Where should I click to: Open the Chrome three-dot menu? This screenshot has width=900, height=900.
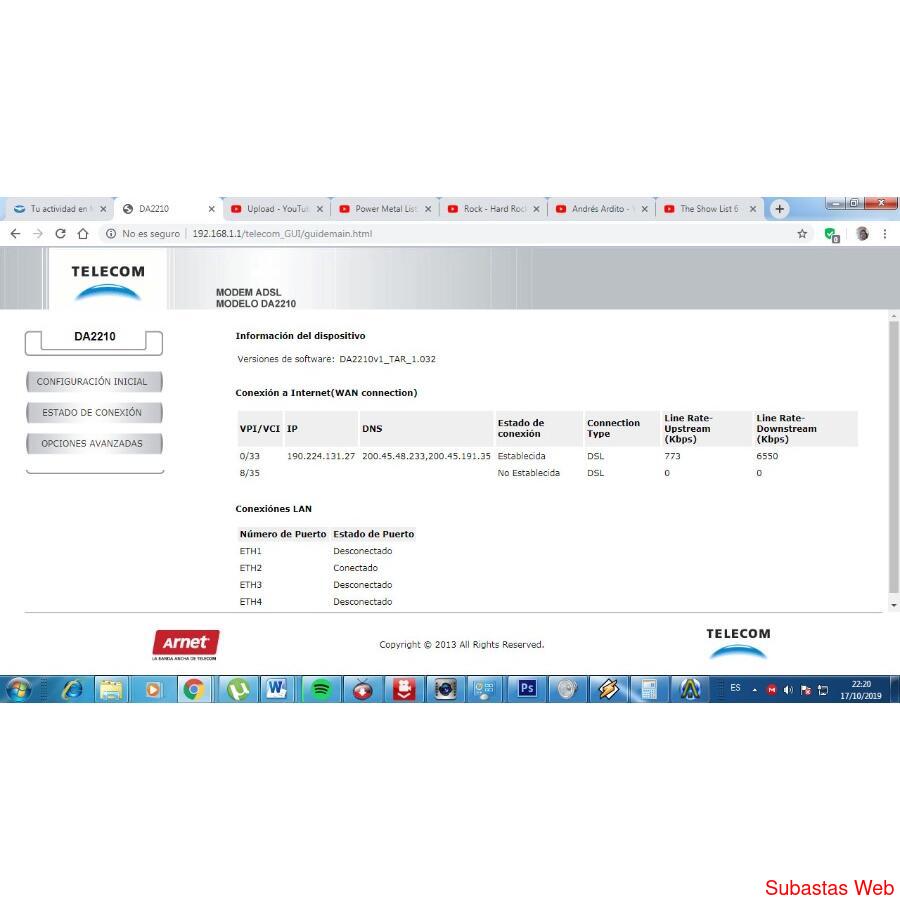885,234
